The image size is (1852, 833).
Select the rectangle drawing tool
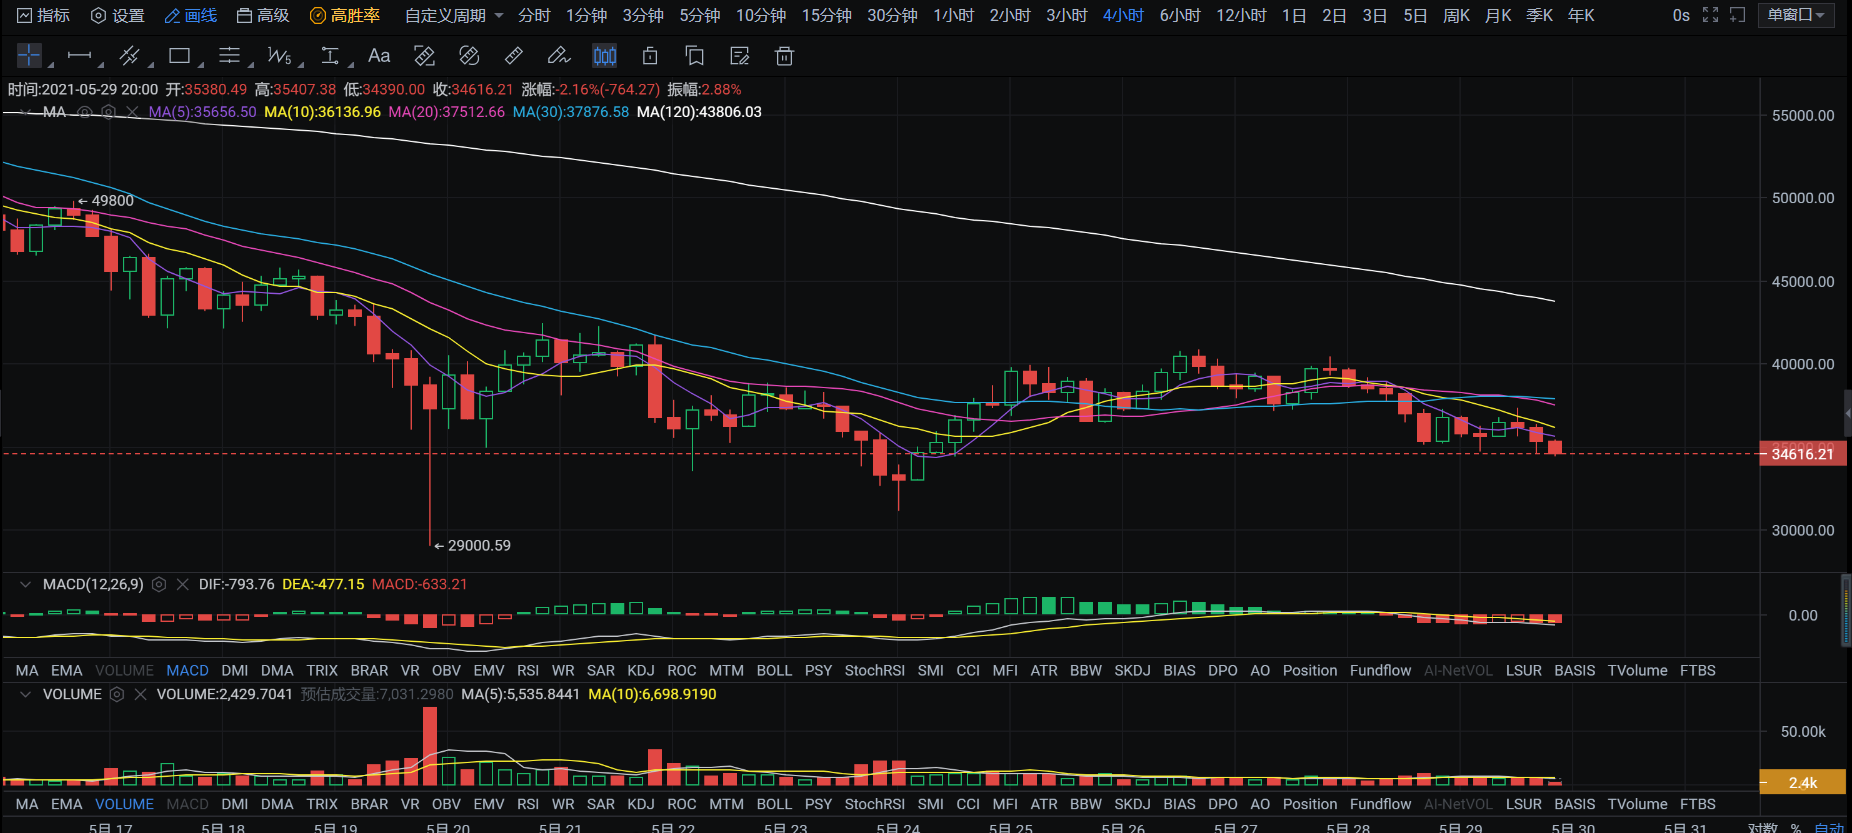click(180, 56)
